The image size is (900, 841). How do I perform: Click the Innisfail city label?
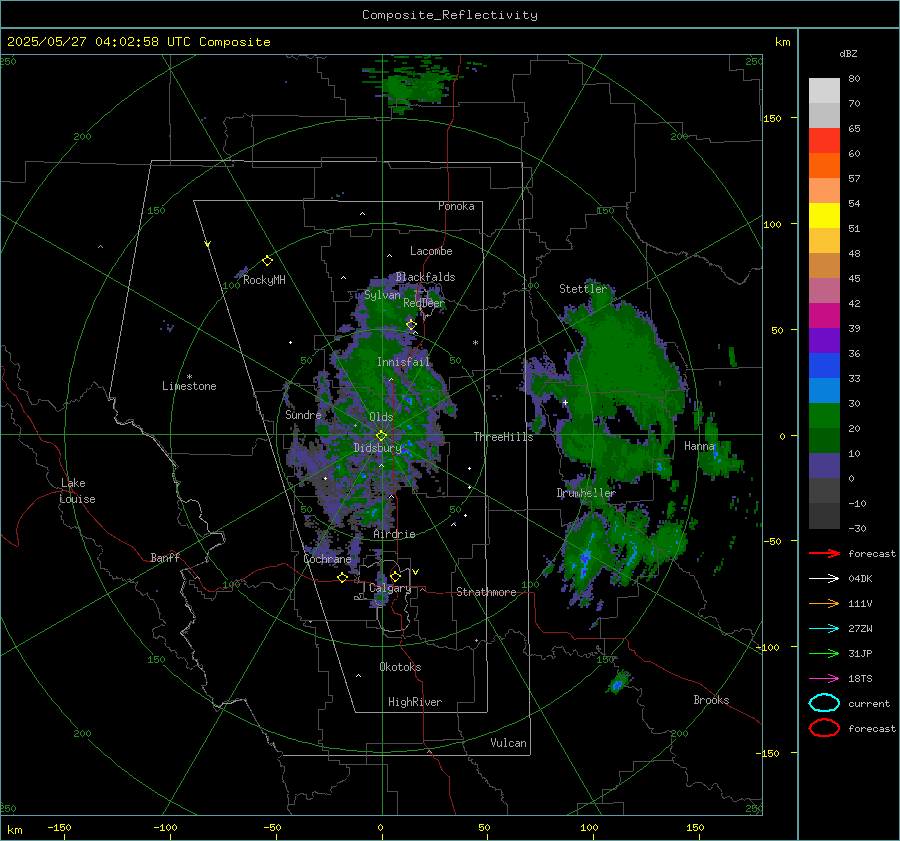(404, 362)
